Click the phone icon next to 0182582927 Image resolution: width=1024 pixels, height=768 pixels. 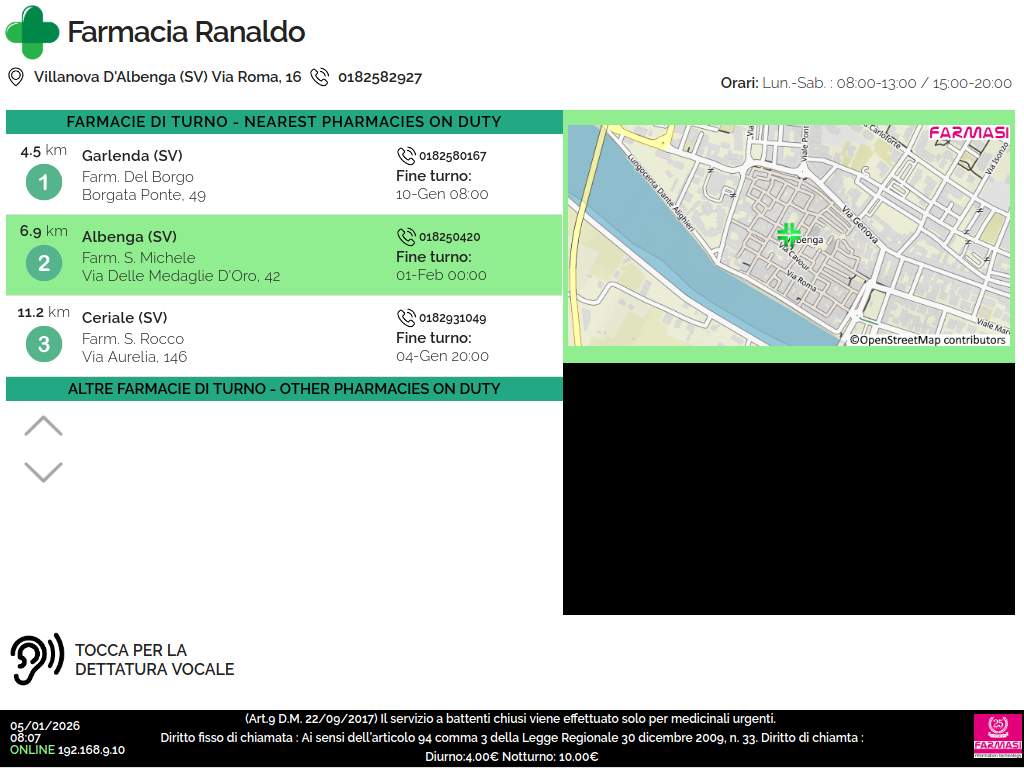(x=320, y=77)
